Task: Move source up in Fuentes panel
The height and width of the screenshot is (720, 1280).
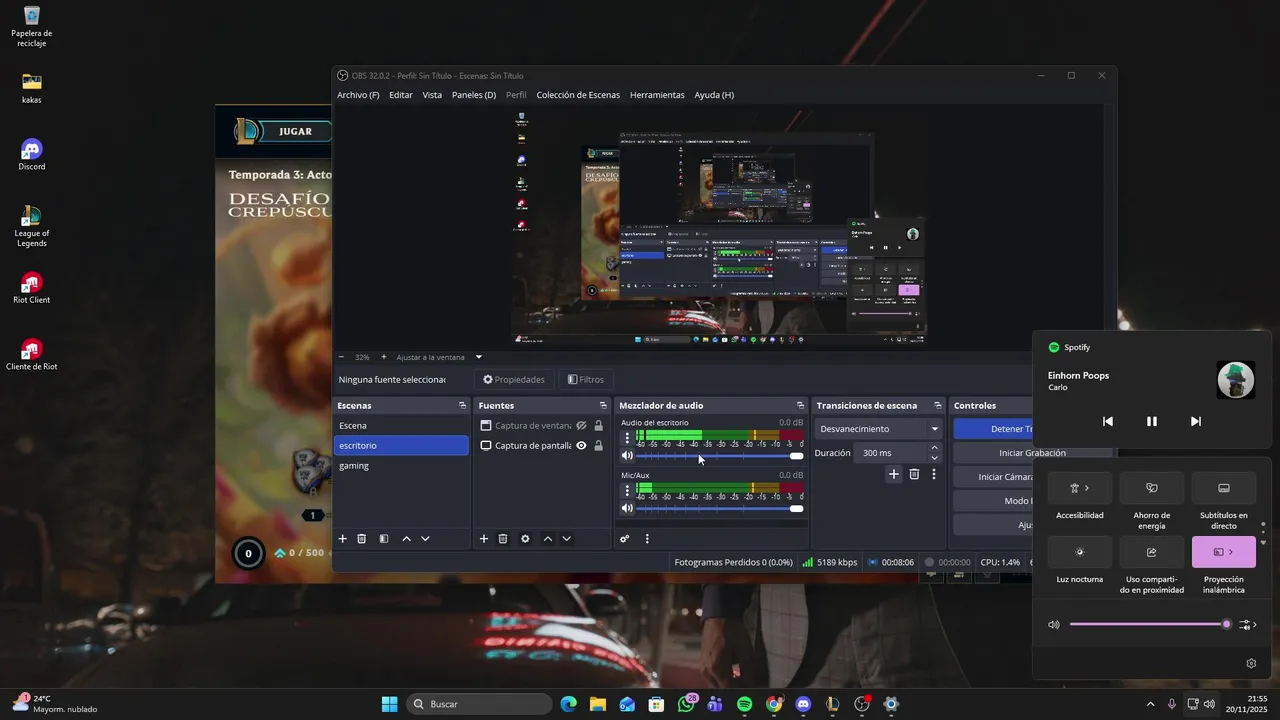Action: (x=547, y=539)
